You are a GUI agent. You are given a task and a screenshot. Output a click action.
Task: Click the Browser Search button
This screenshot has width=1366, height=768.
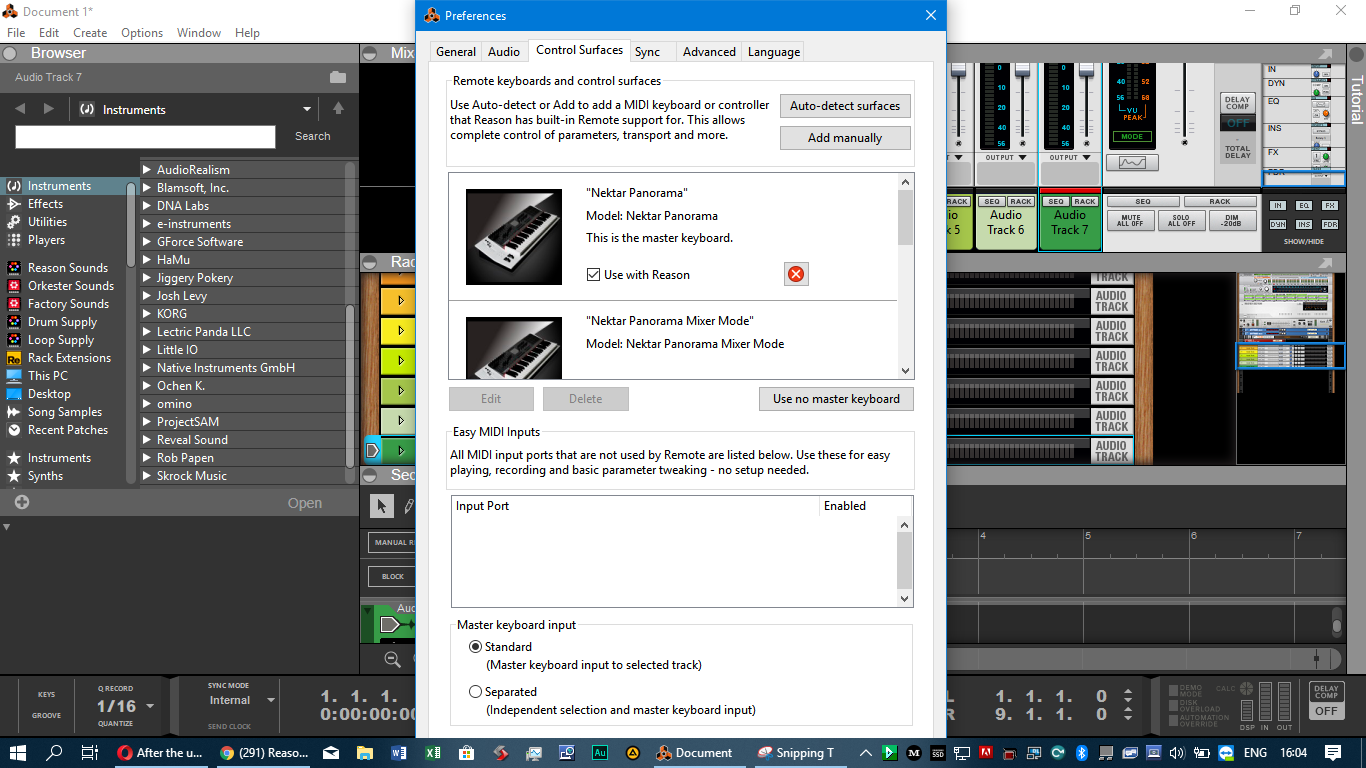(312, 136)
